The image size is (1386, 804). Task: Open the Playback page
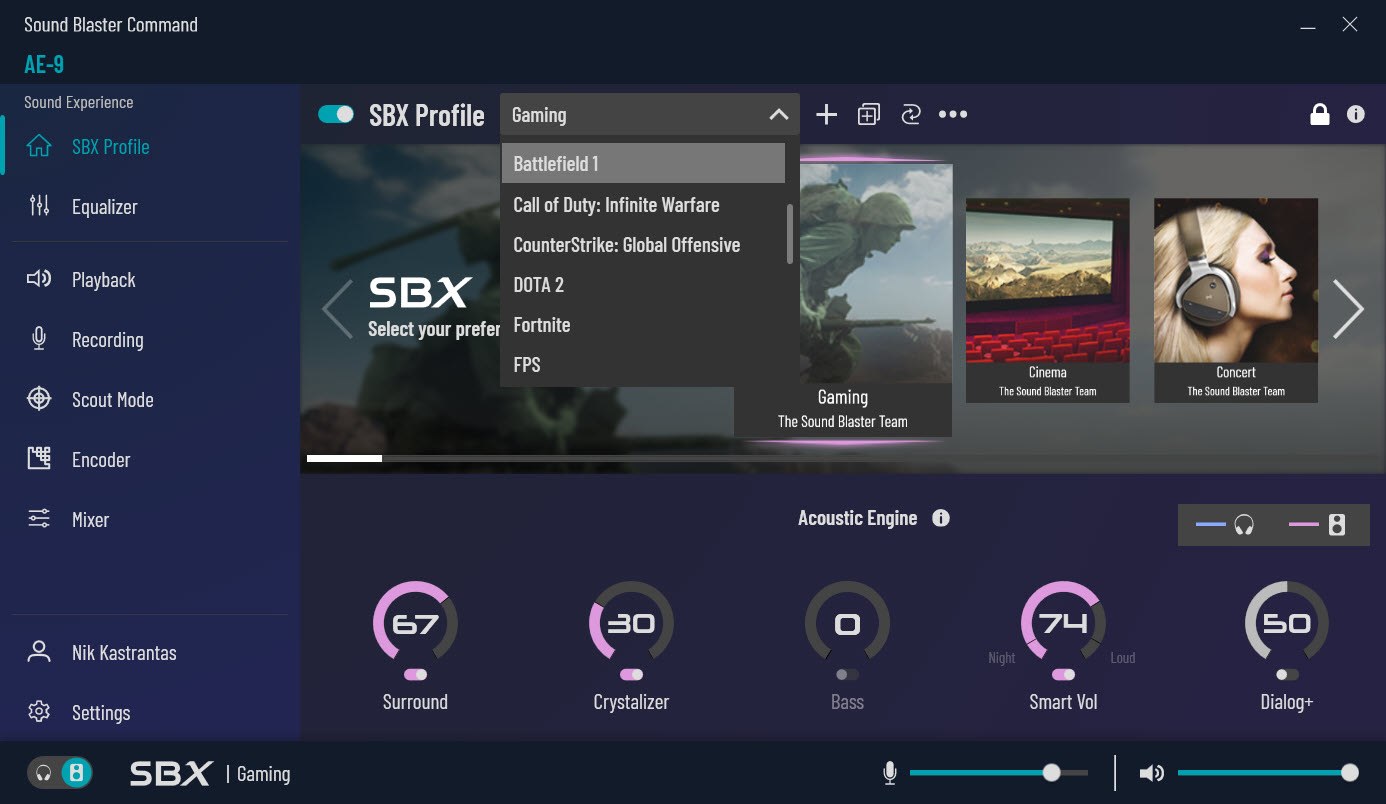tap(104, 280)
